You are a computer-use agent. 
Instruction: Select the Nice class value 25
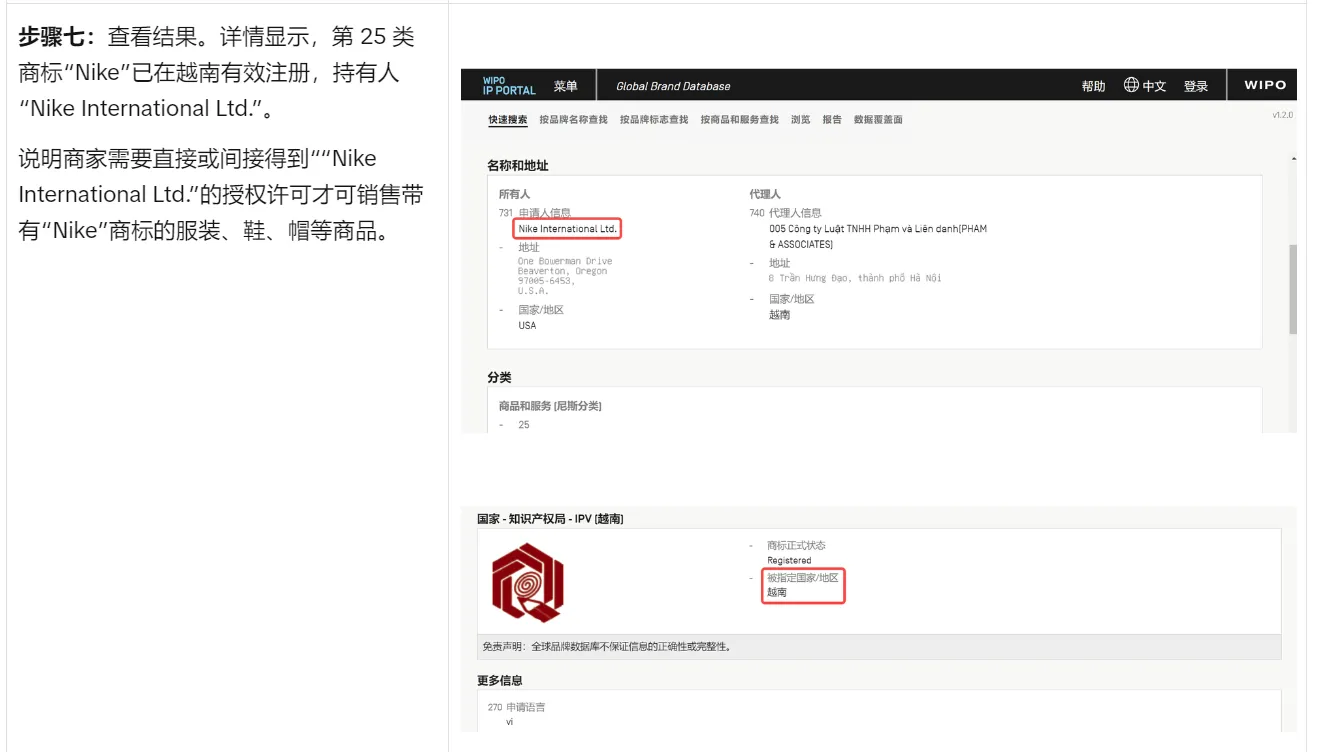(x=524, y=425)
